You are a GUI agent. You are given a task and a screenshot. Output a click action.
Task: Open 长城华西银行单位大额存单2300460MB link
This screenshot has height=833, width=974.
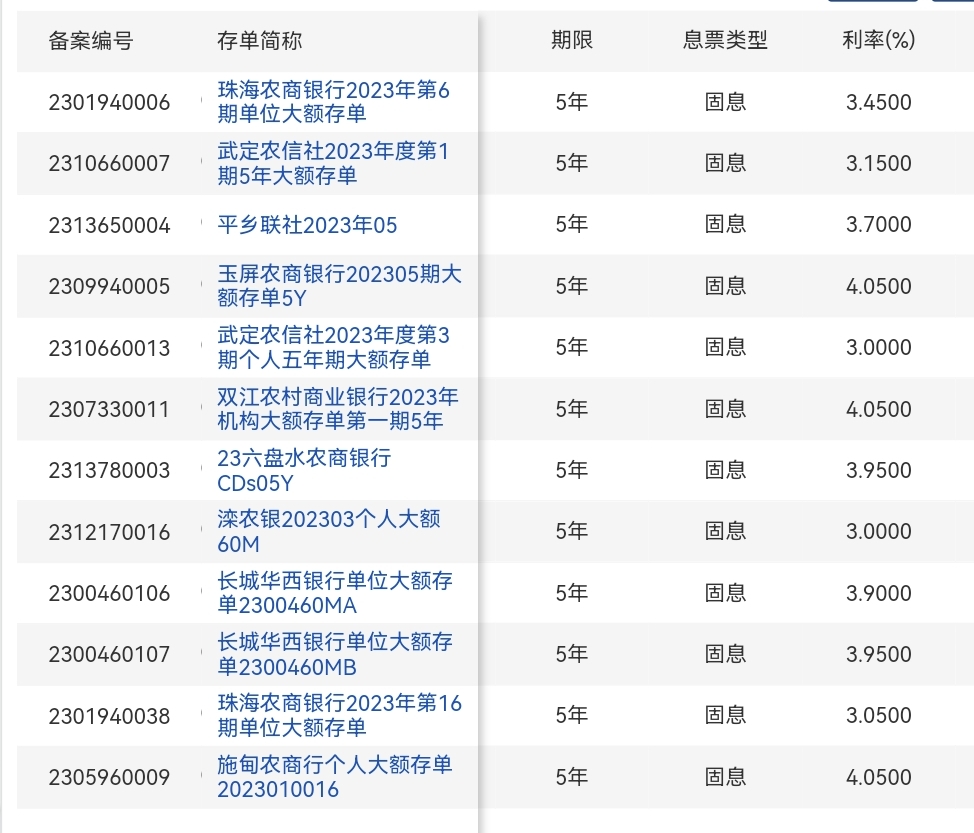(335, 654)
